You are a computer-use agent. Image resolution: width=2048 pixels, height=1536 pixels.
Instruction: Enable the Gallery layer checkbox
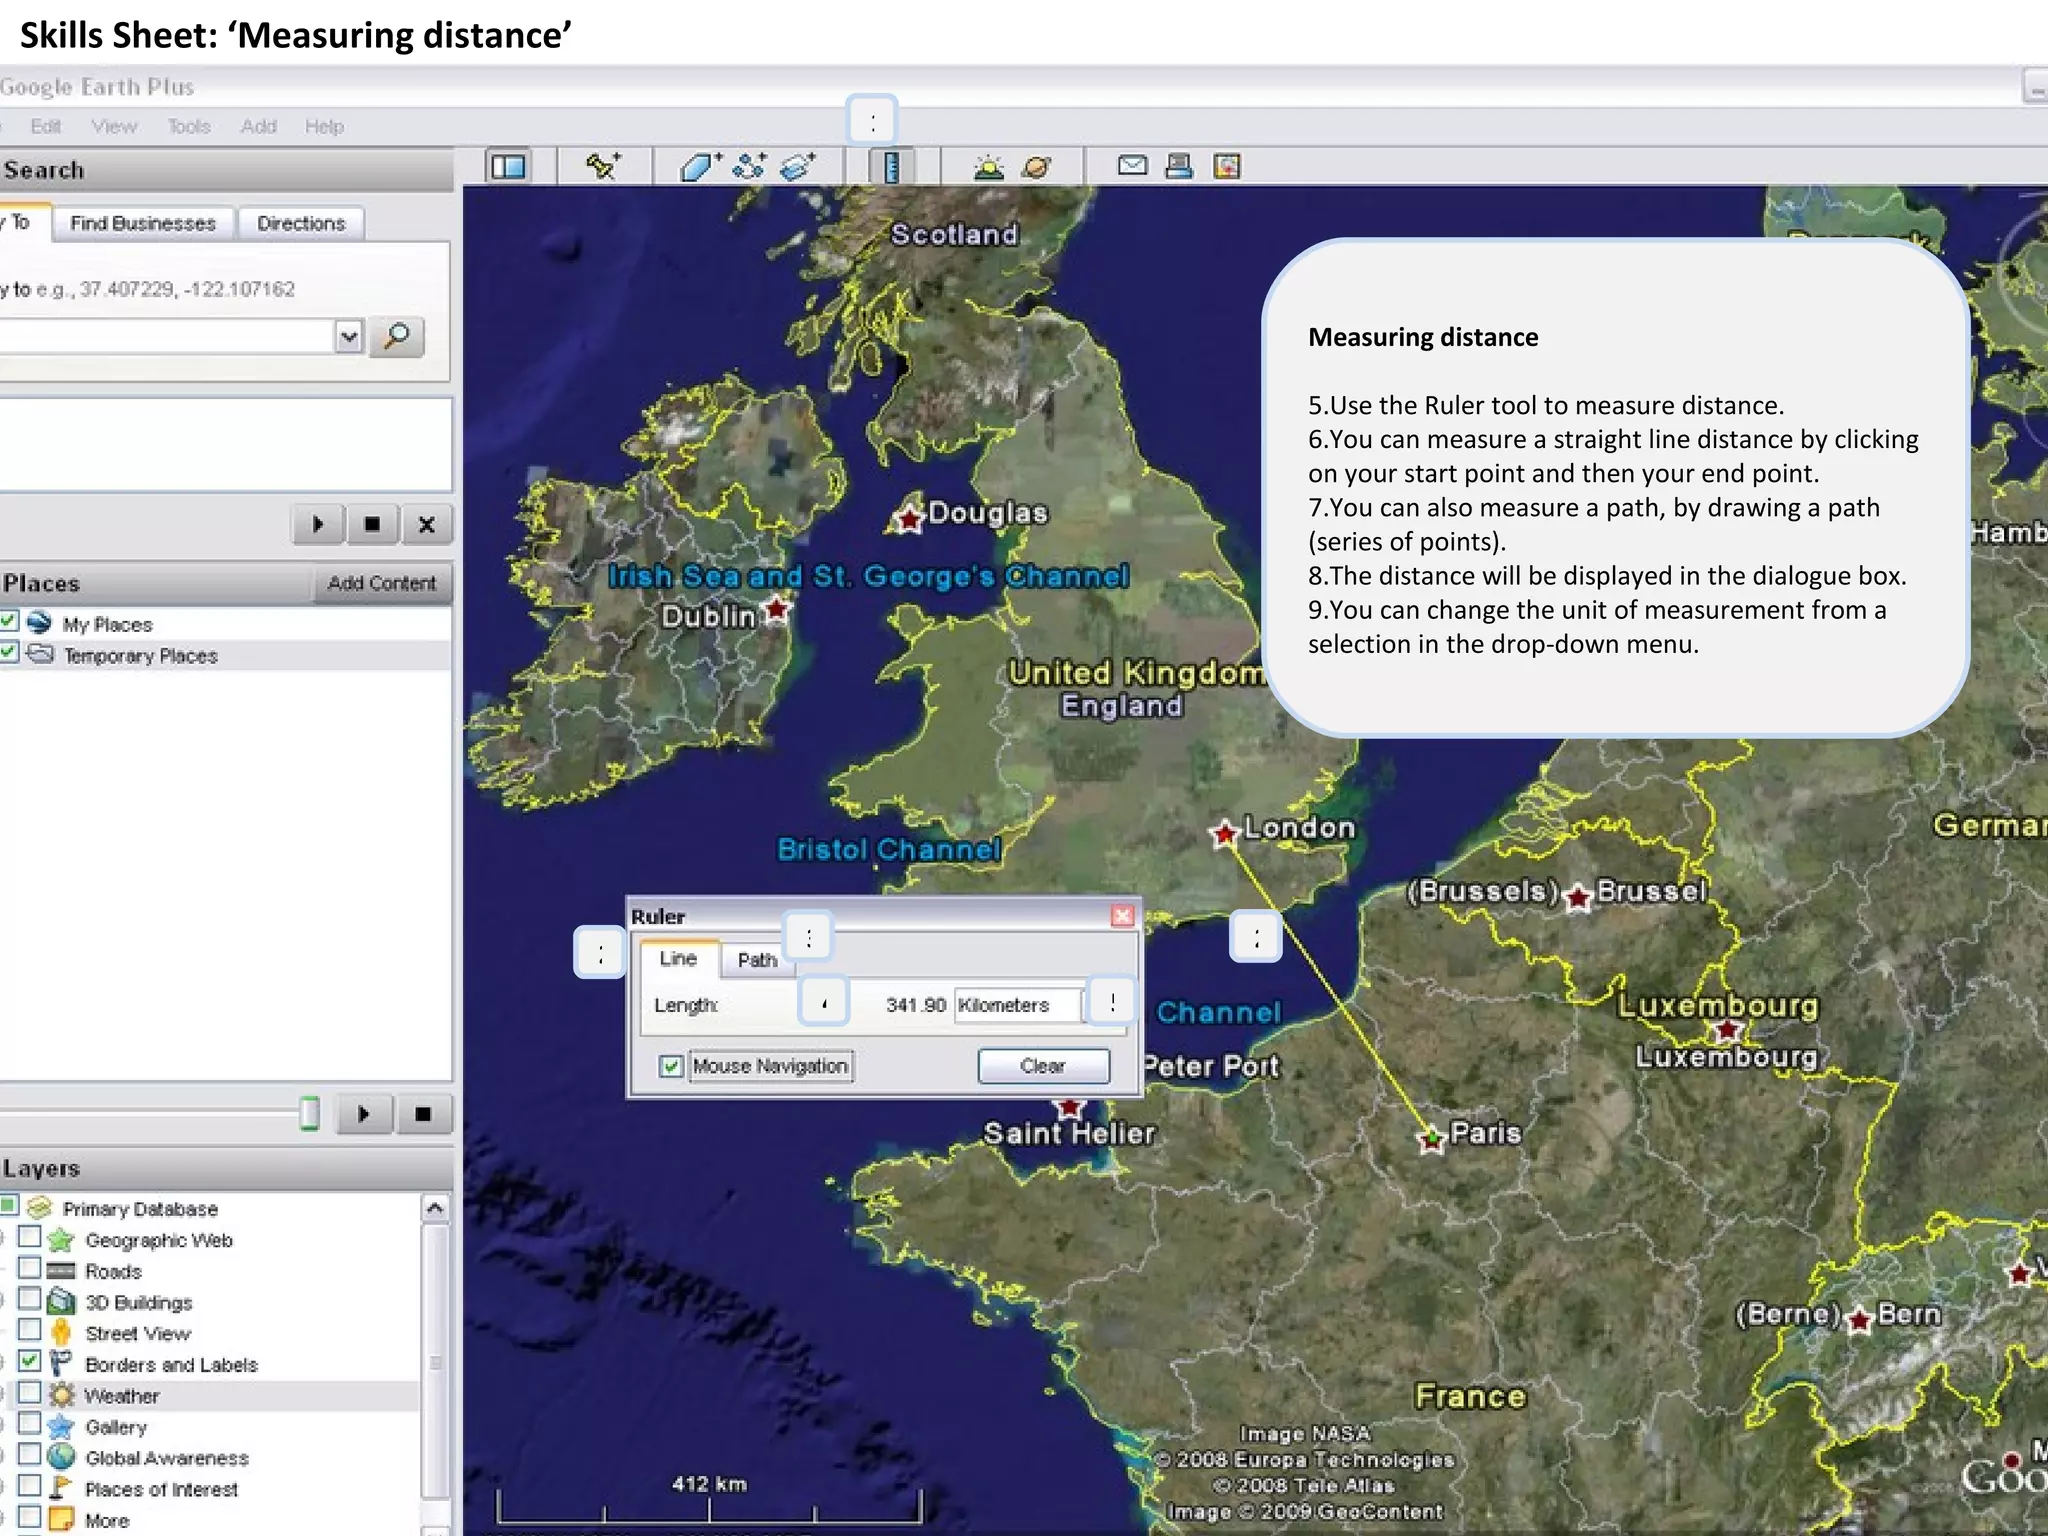(x=30, y=1424)
